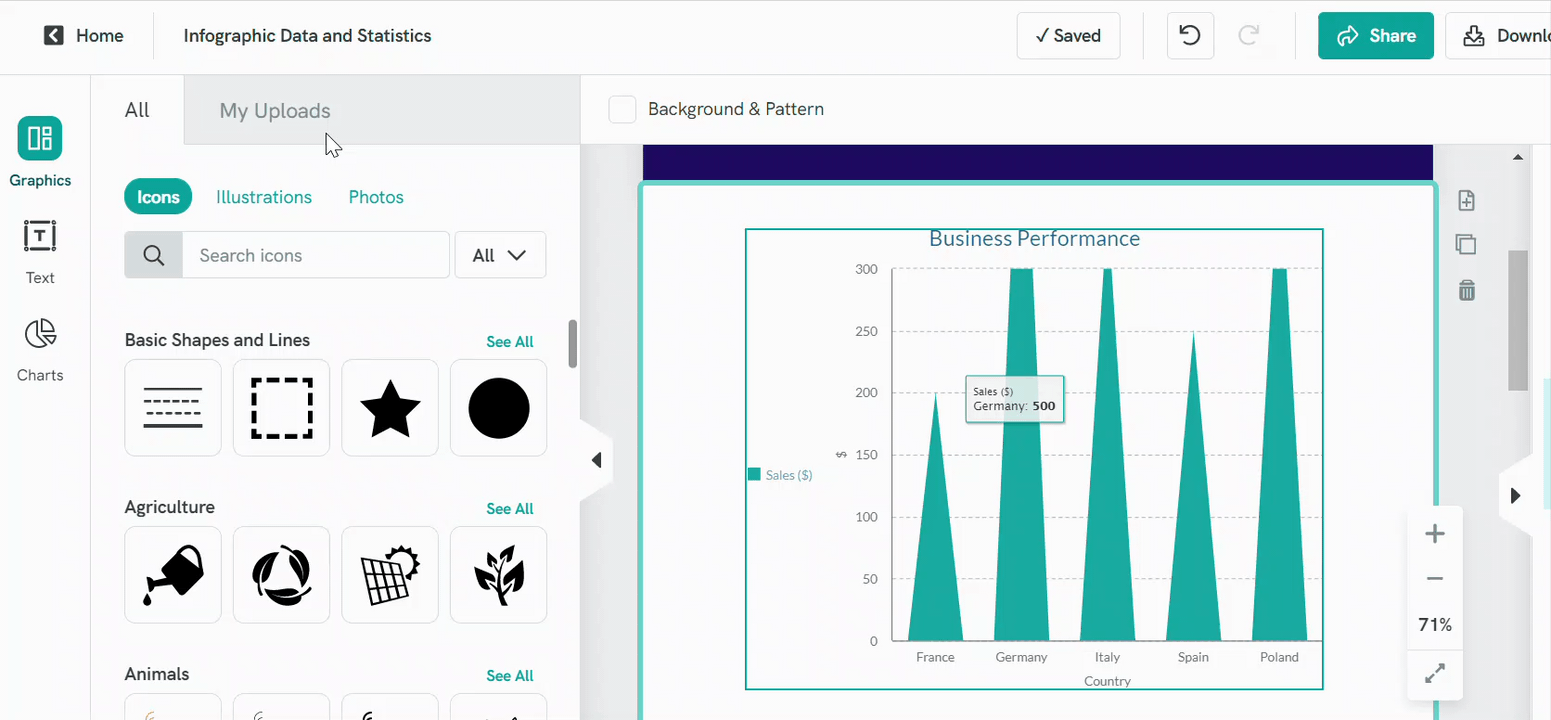Image resolution: width=1551 pixels, height=720 pixels.
Task: Zoom in using the plus icon
Action: pyautogui.click(x=1434, y=533)
